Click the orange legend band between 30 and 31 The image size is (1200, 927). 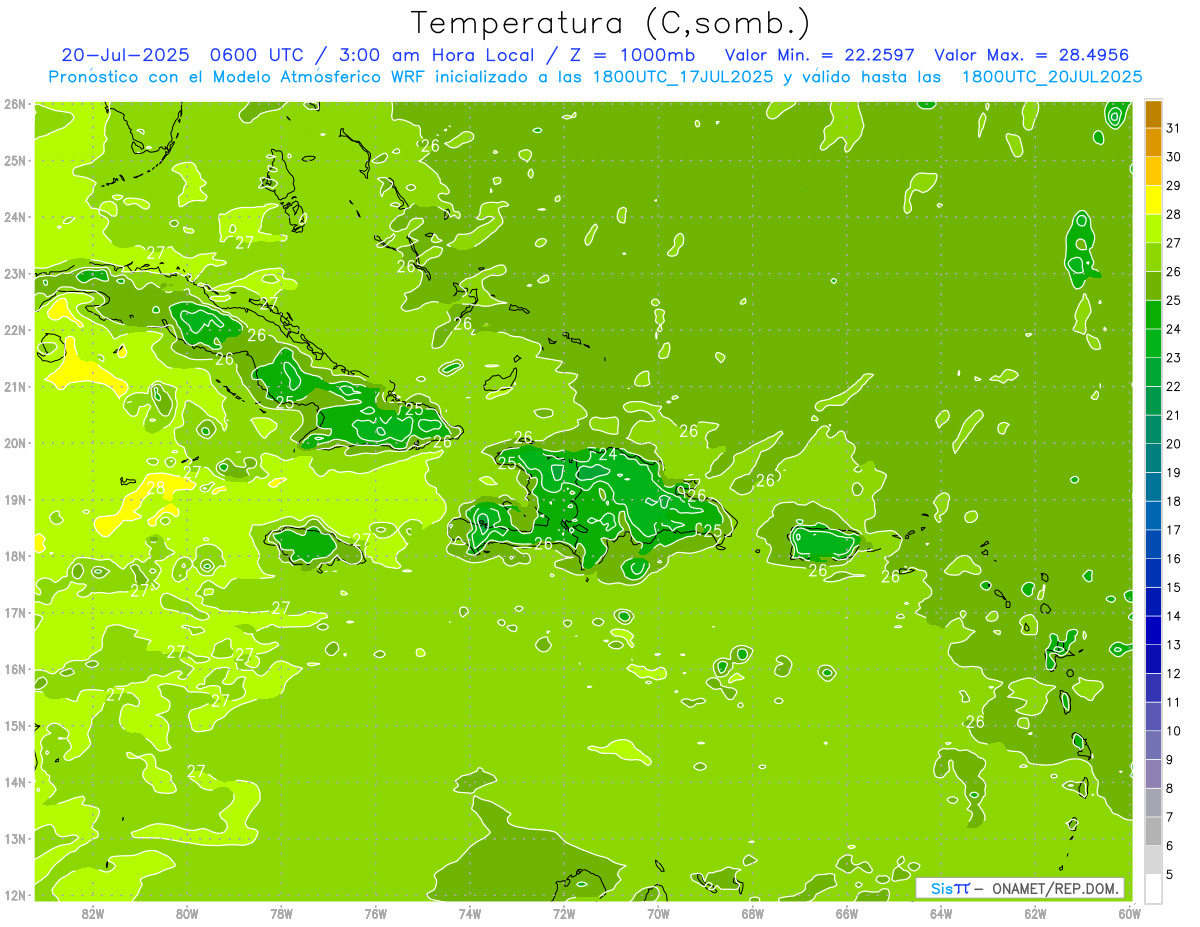pos(1153,143)
